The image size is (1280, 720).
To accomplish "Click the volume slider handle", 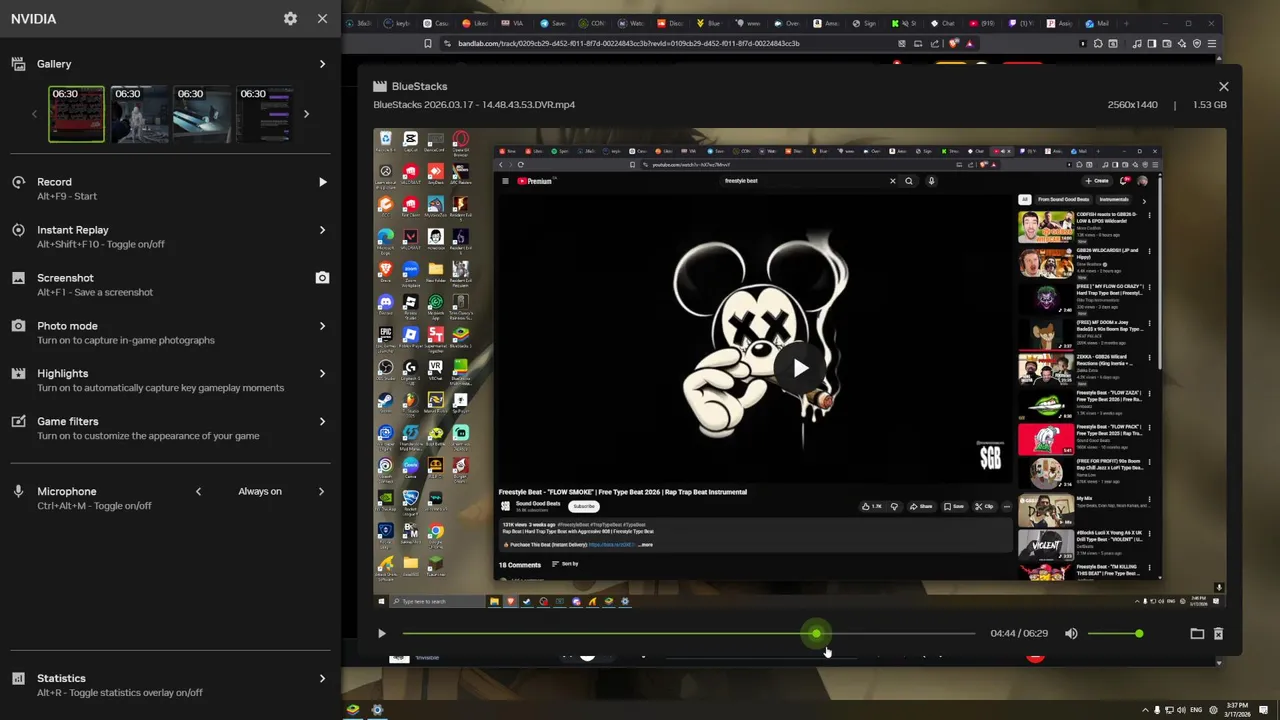I will [x=1139, y=633].
